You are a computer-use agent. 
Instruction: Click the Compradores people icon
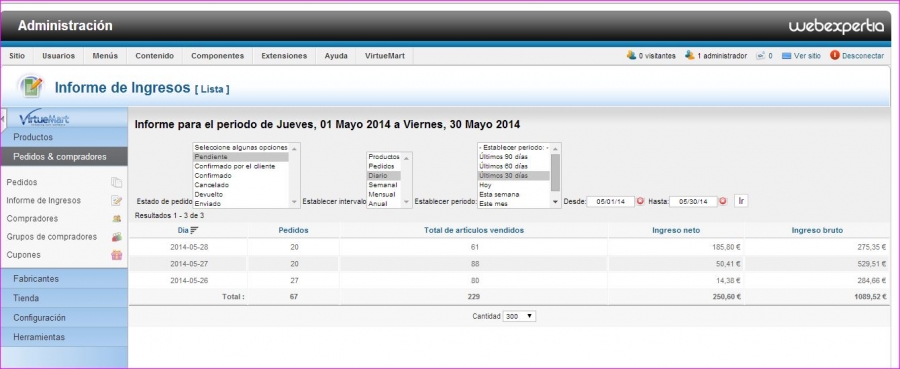[117, 219]
